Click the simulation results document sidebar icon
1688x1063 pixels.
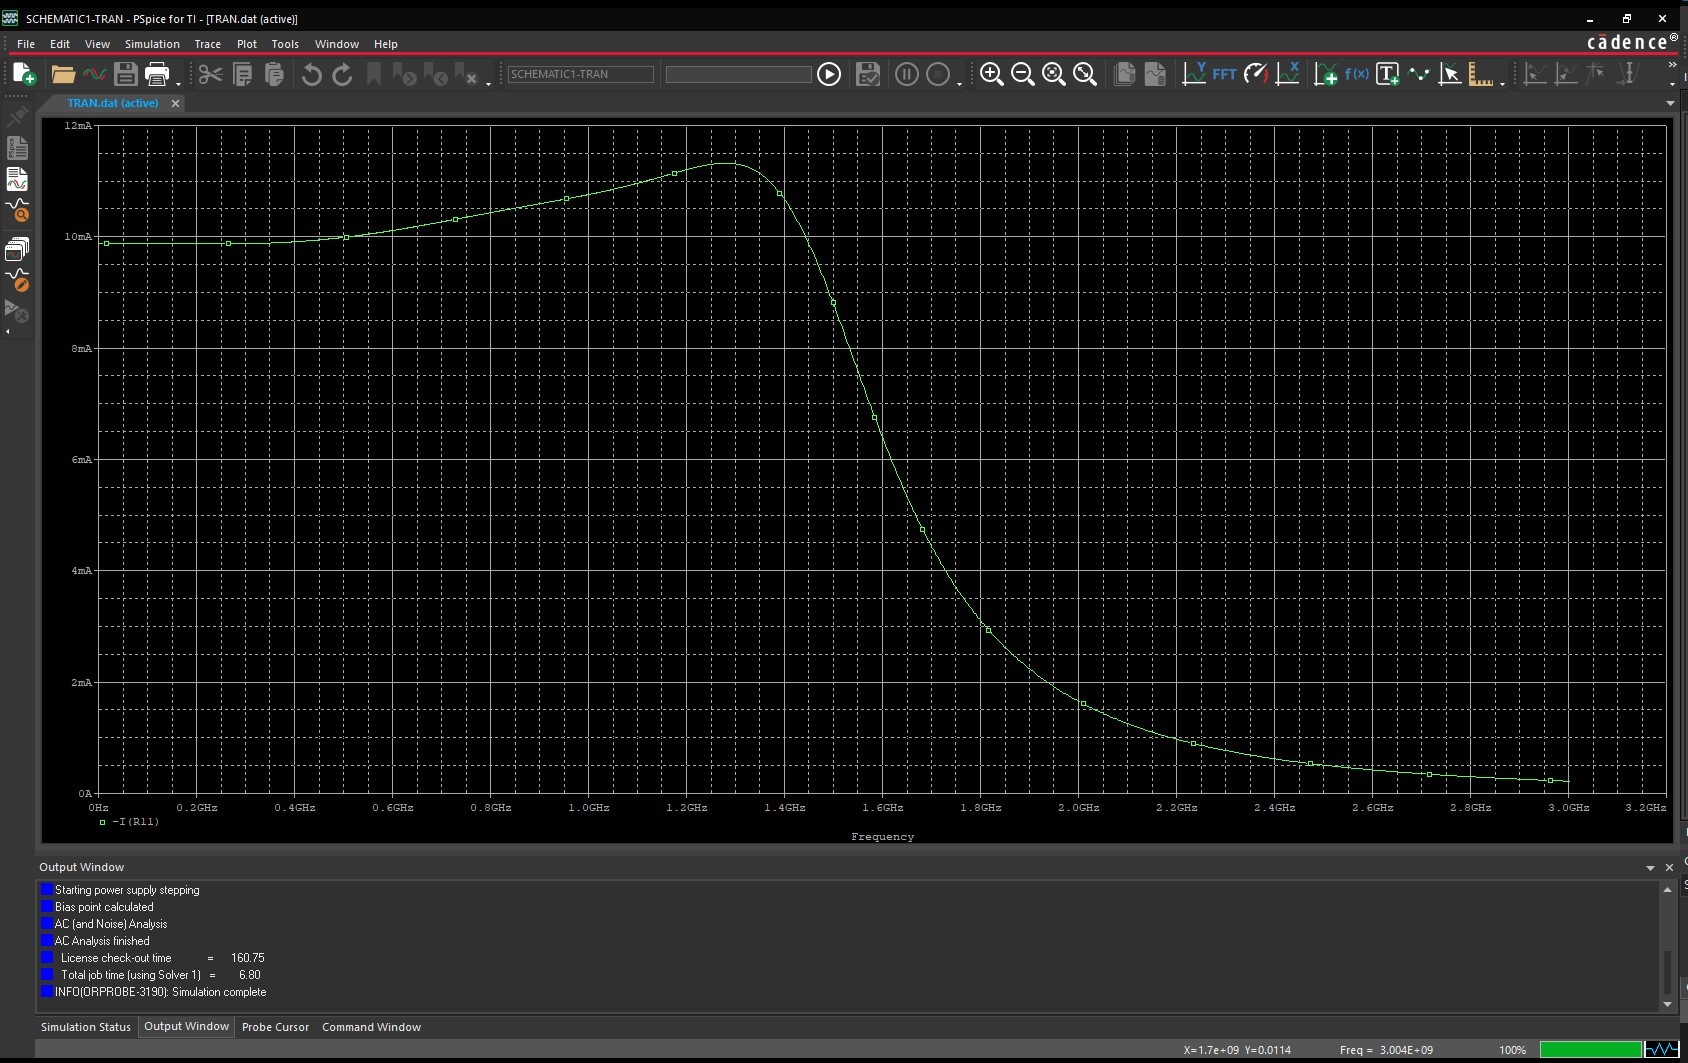pyautogui.click(x=17, y=180)
